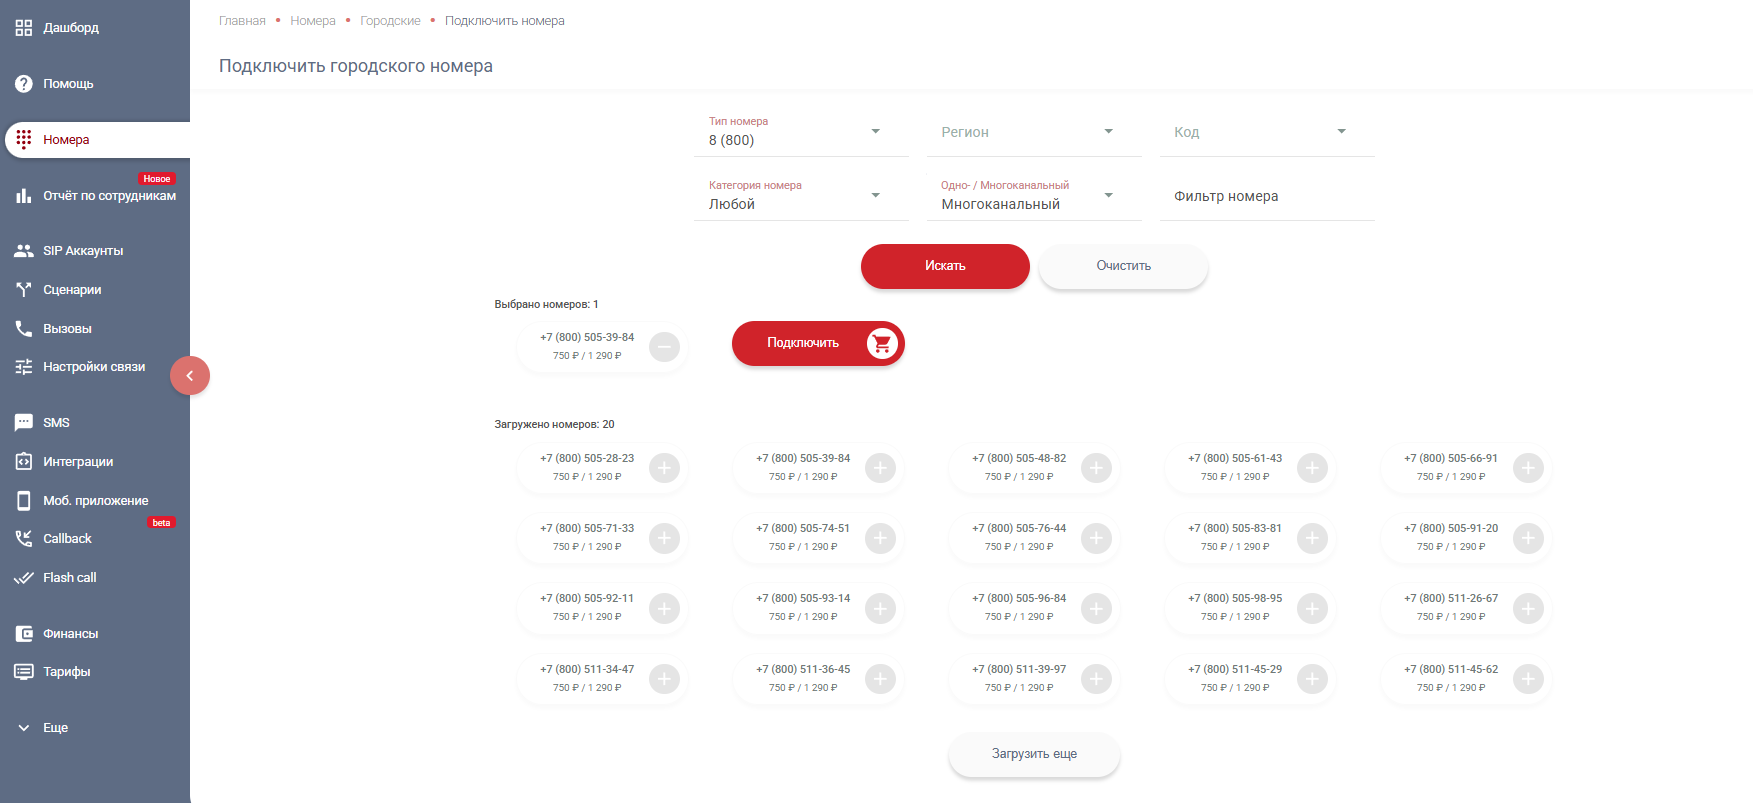Open Сценарии in the sidebar menu
Screen dimensions: 1753x803
[x=72, y=290]
